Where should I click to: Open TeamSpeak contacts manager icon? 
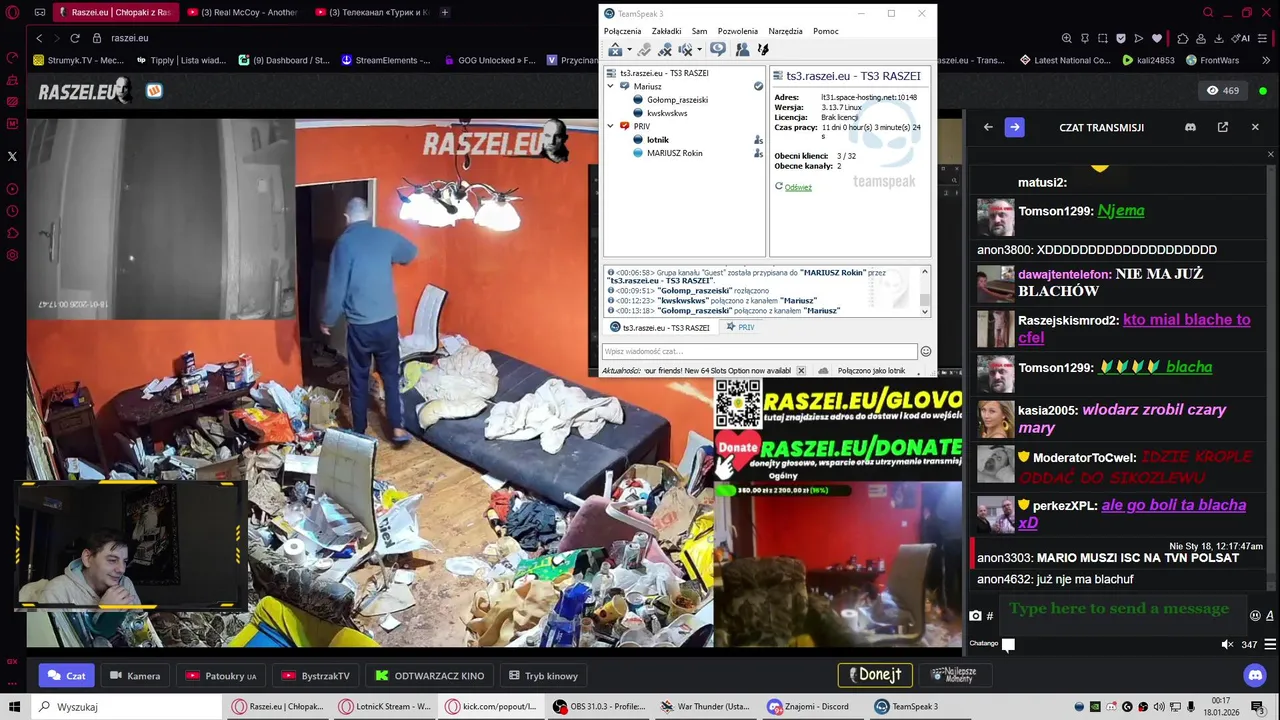742,49
